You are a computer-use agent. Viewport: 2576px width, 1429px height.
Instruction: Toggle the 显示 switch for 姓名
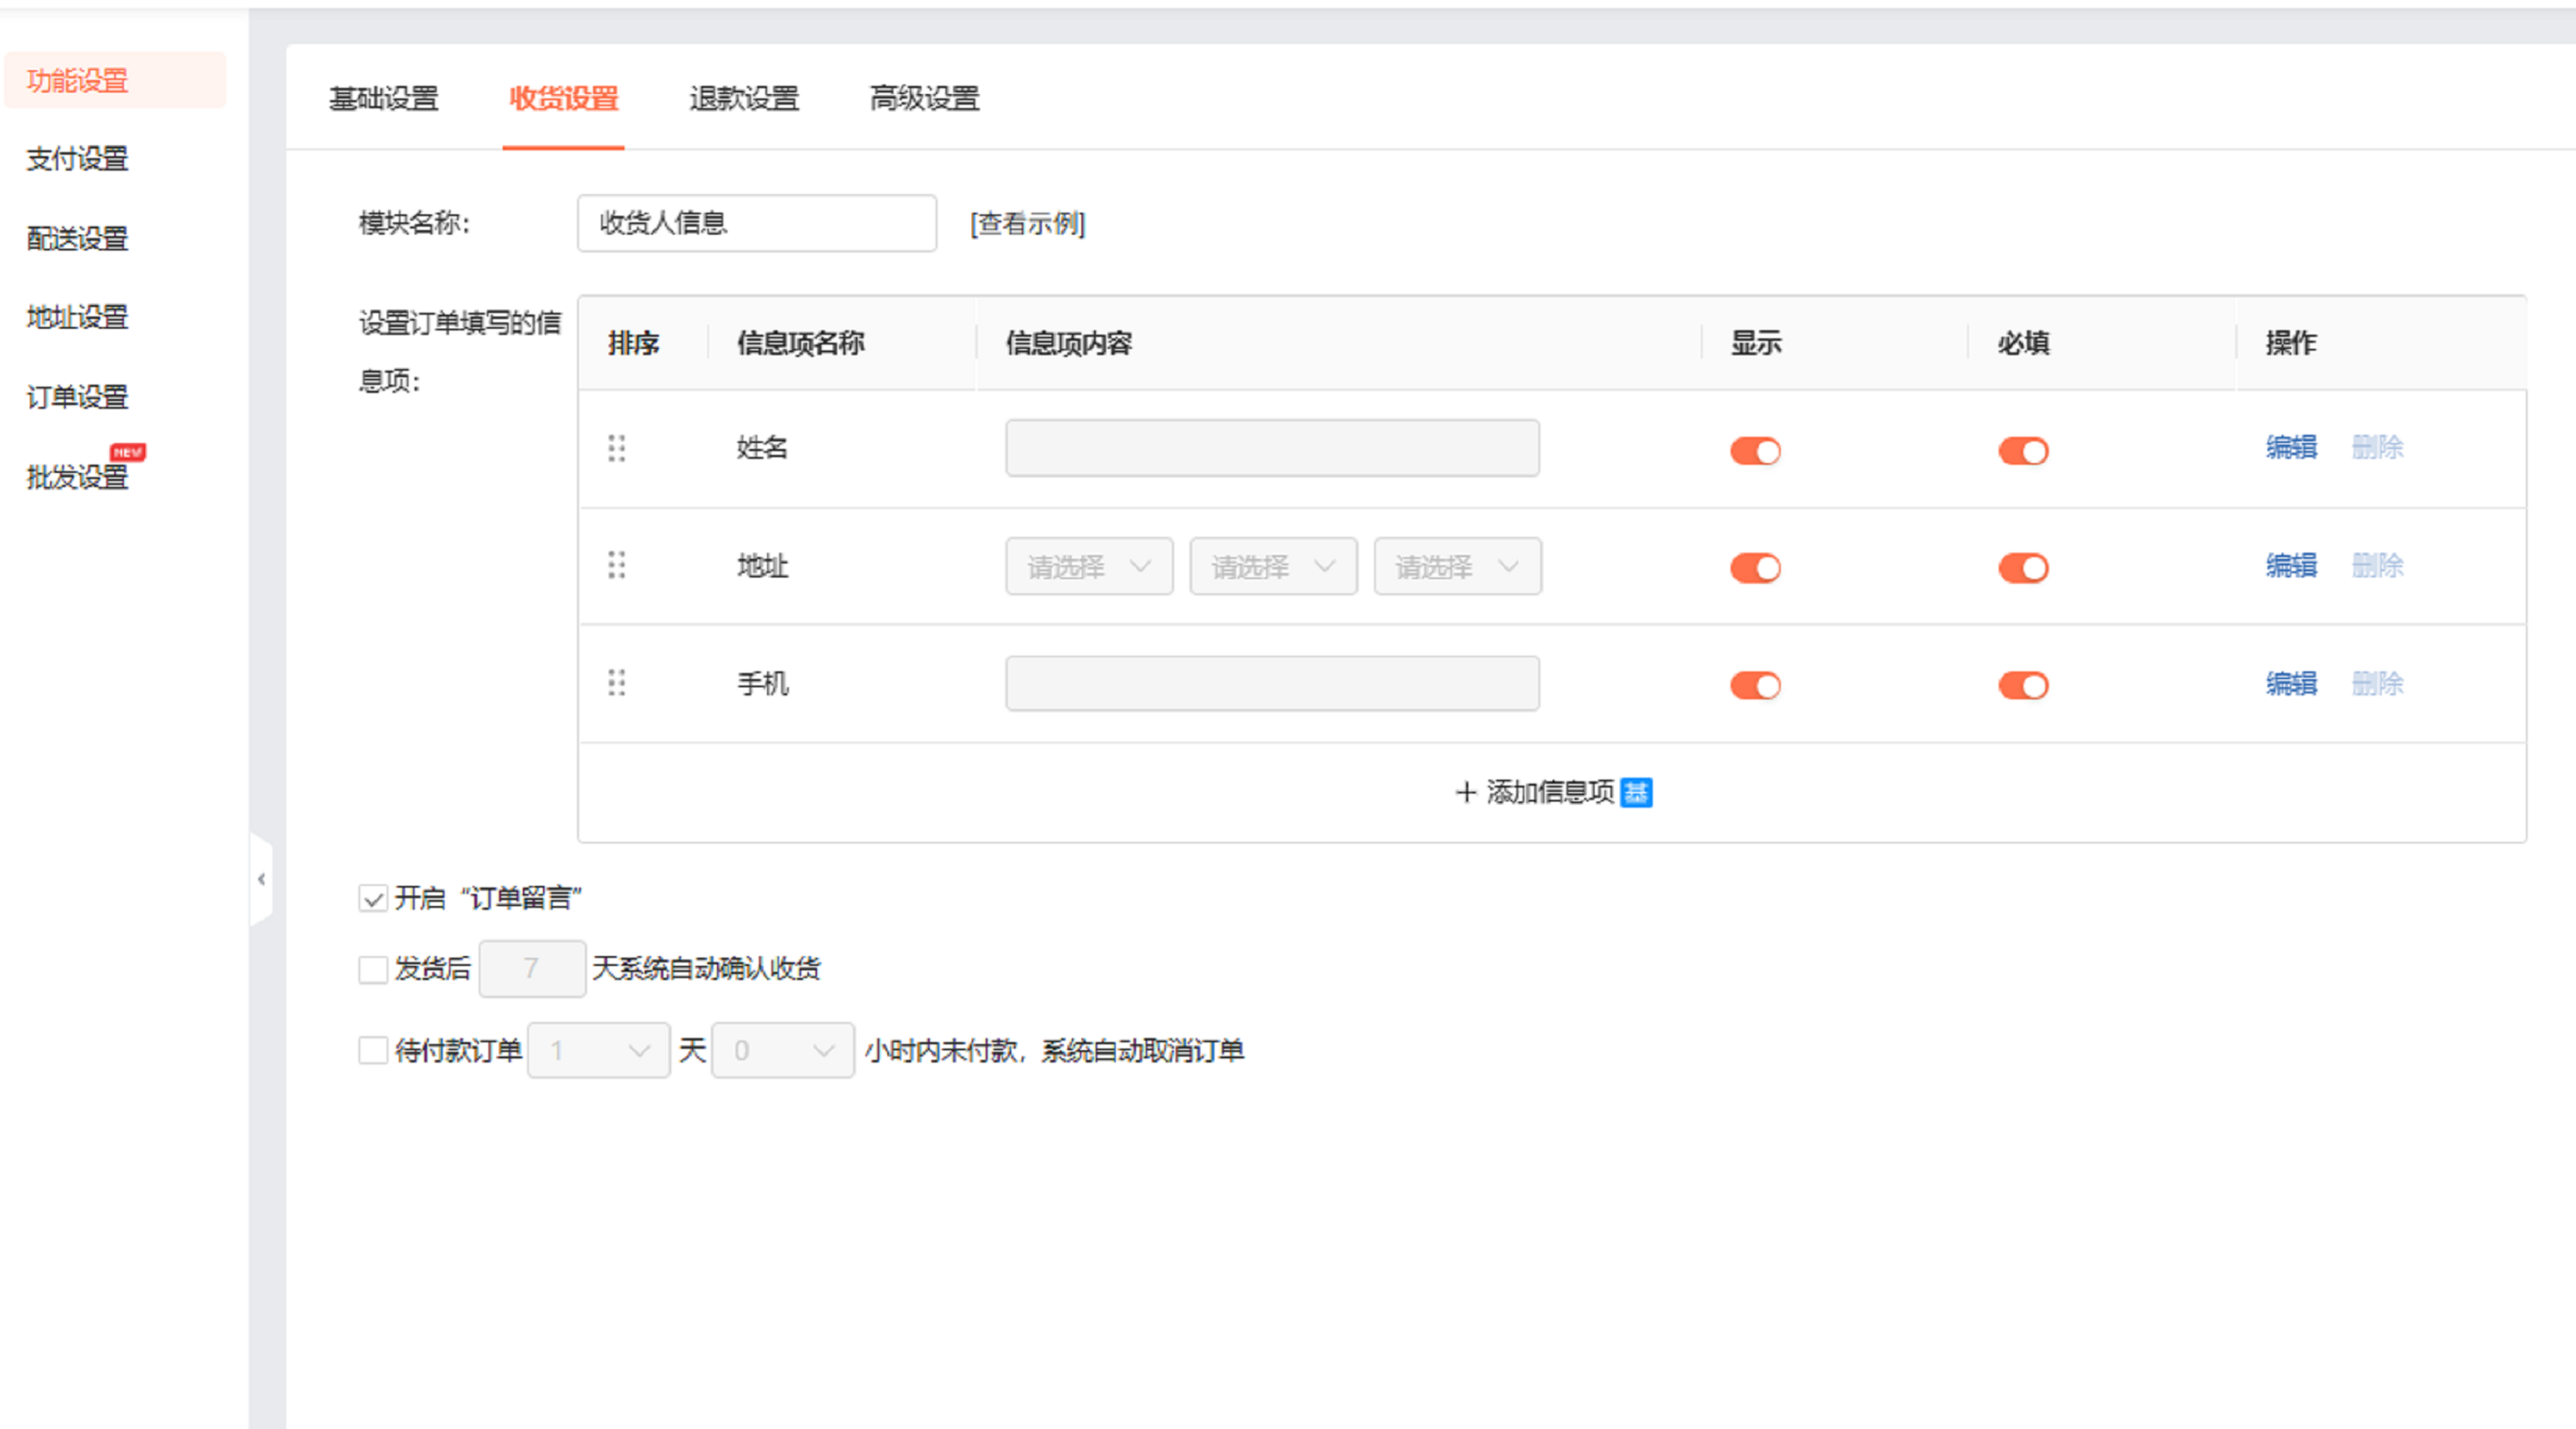(1755, 451)
